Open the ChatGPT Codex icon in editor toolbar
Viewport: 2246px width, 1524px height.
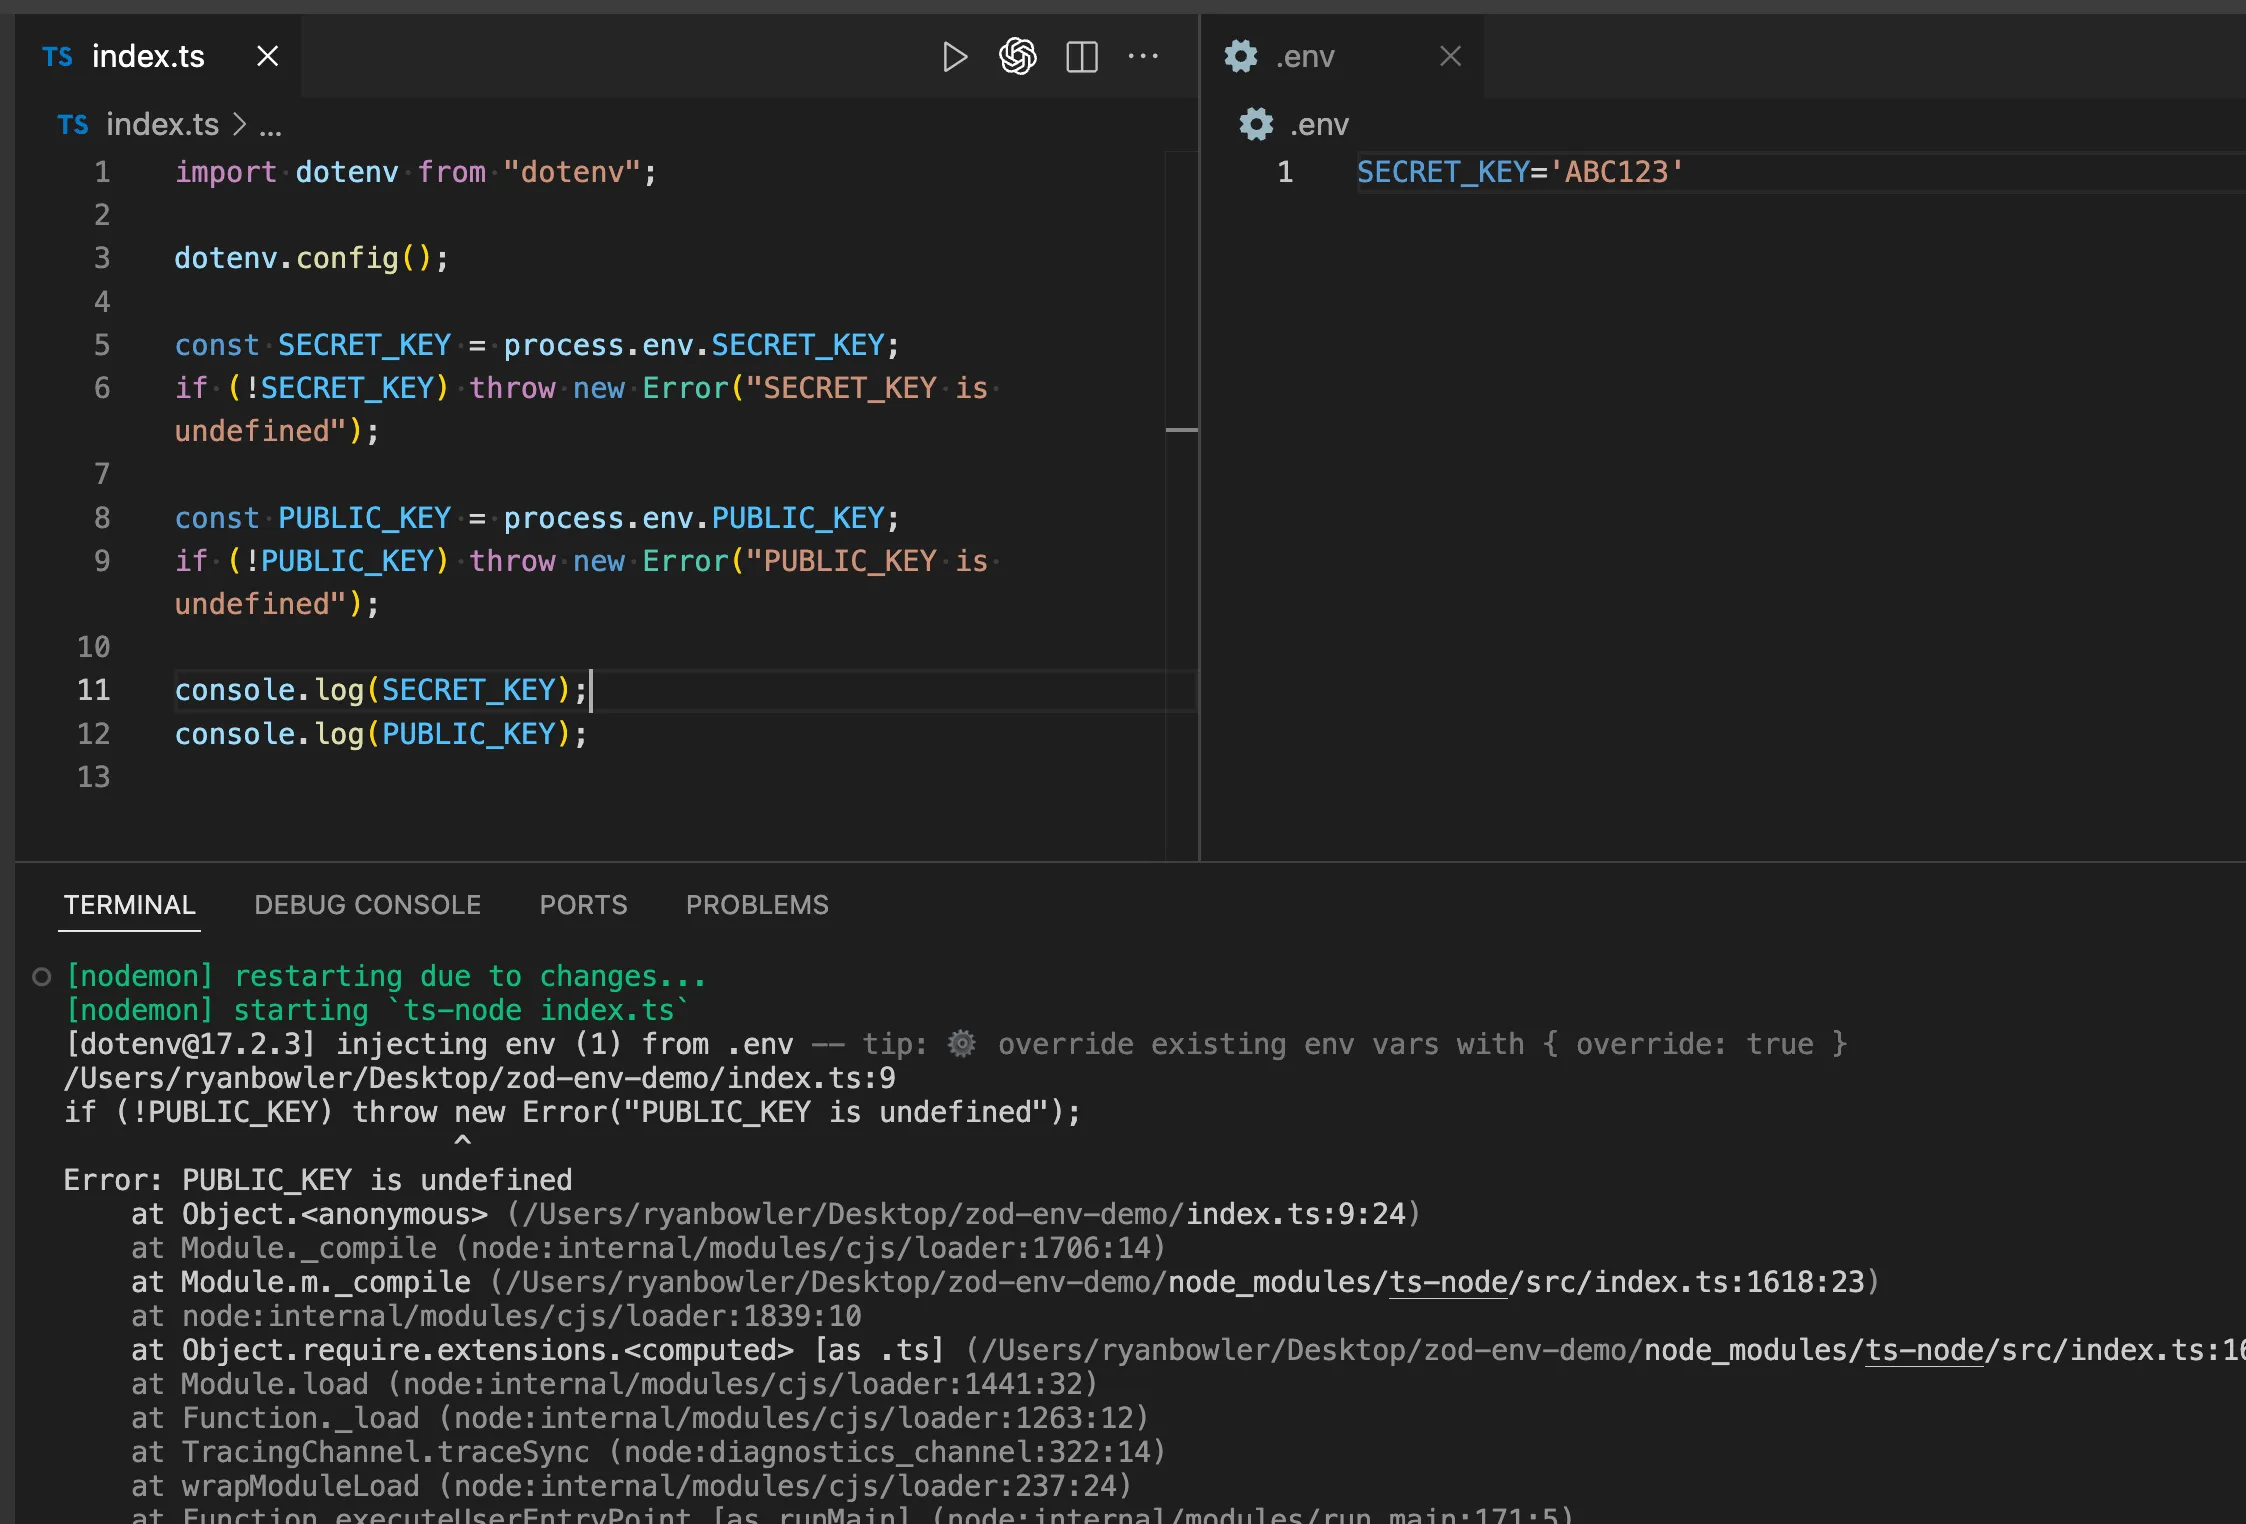point(1017,57)
